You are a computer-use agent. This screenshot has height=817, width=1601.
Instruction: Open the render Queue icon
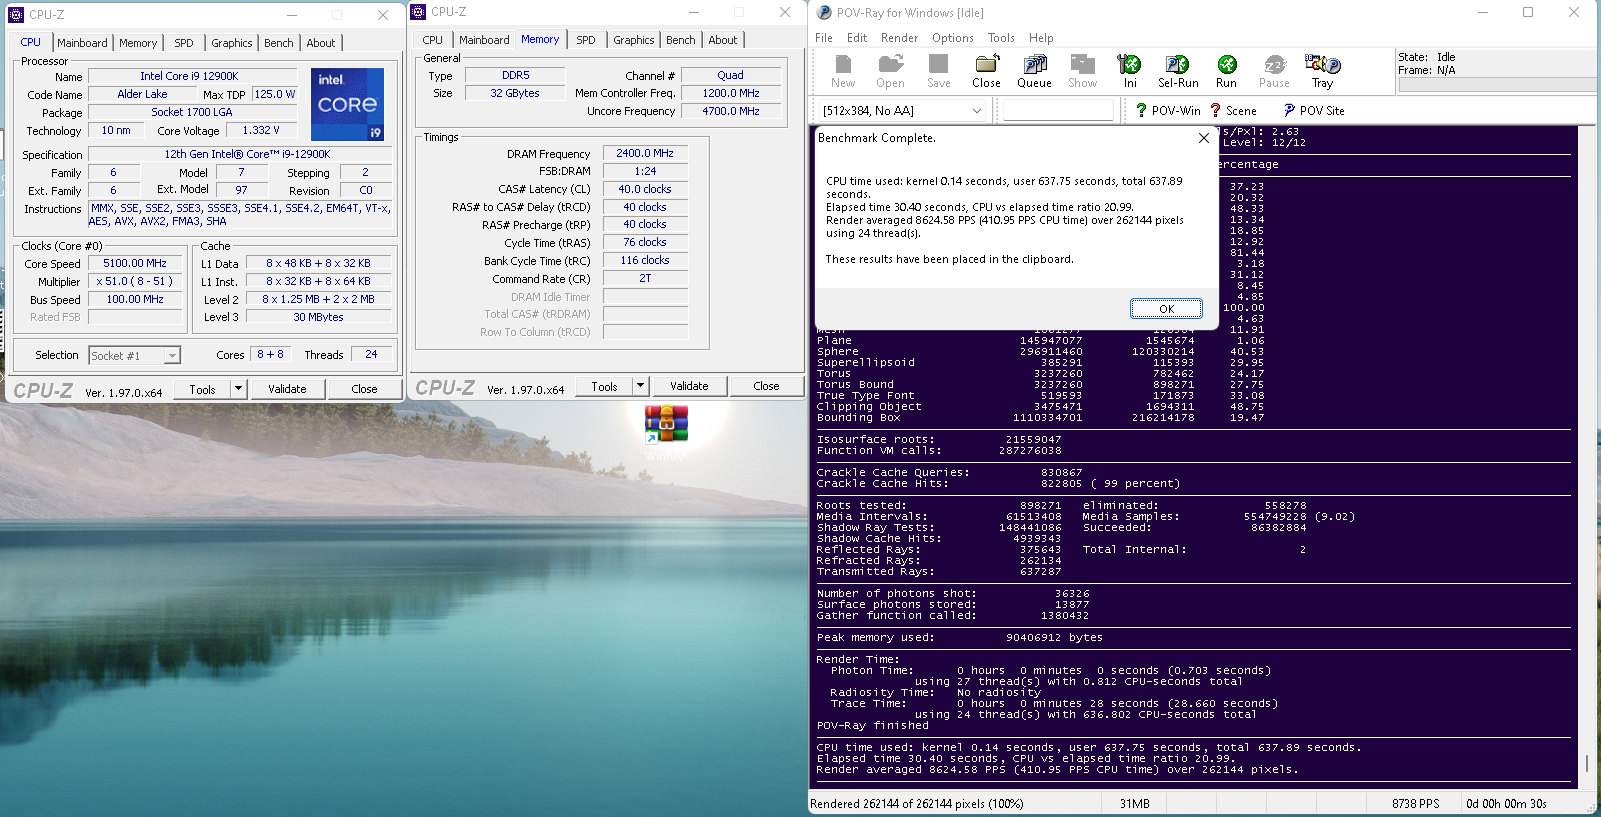1034,65
